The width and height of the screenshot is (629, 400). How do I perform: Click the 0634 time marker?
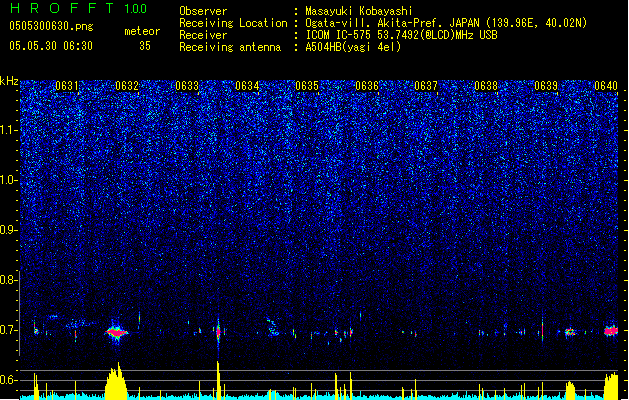click(x=247, y=86)
